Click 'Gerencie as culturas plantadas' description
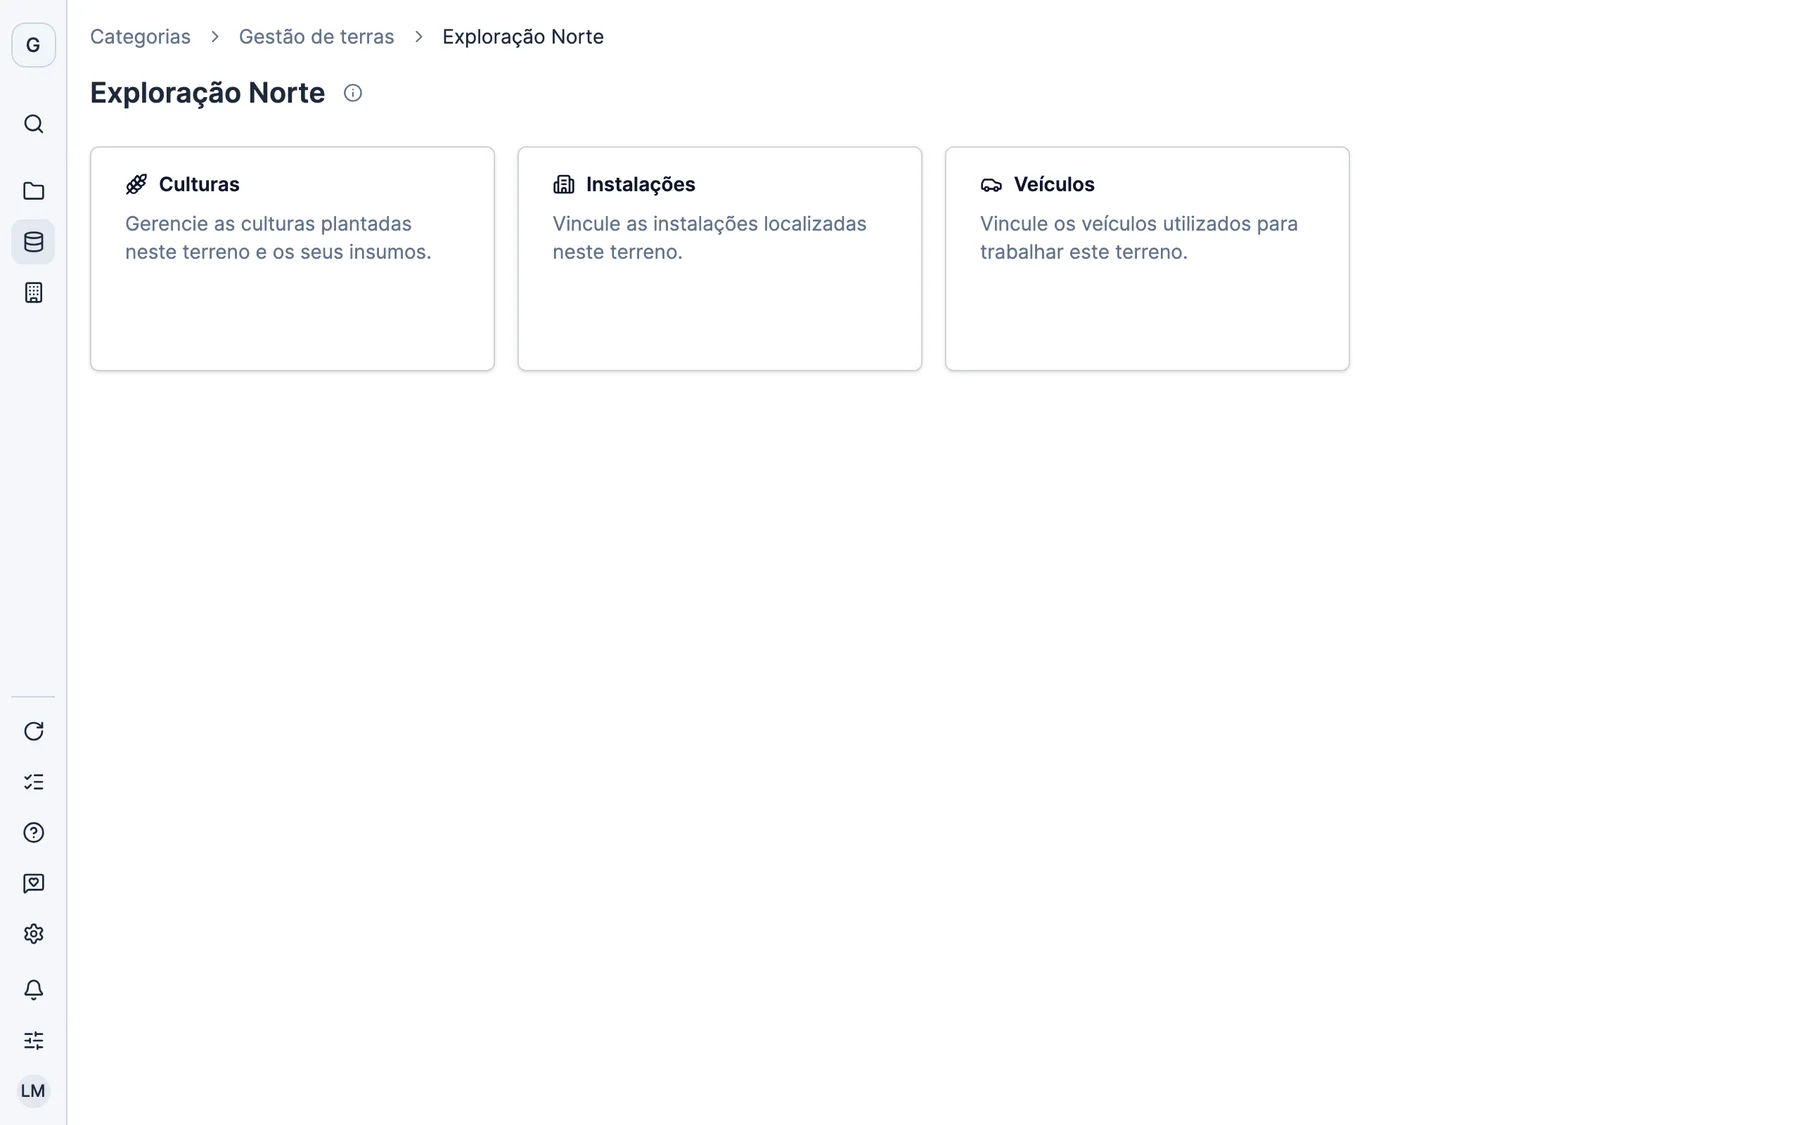Image resolution: width=1800 pixels, height=1125 pixels. click(x=278, y=238)
